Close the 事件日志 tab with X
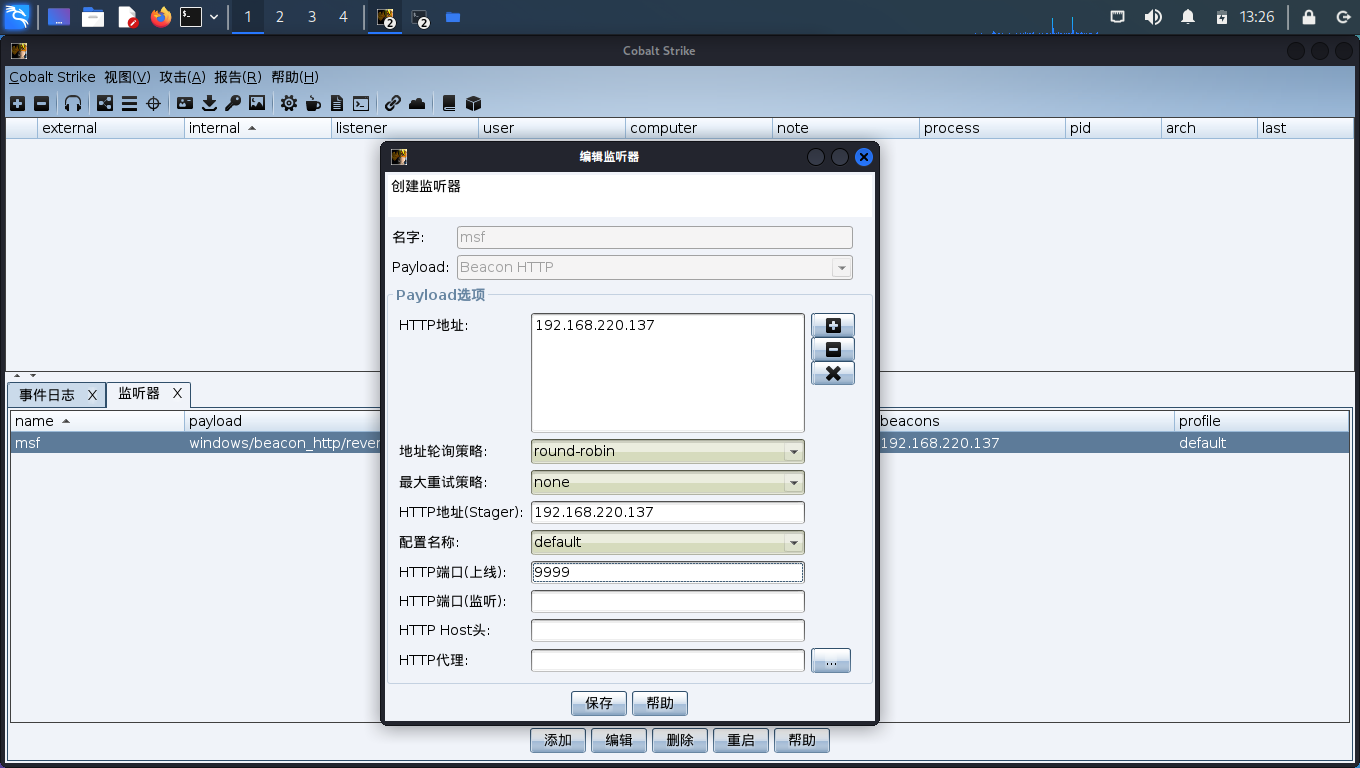 92,395
